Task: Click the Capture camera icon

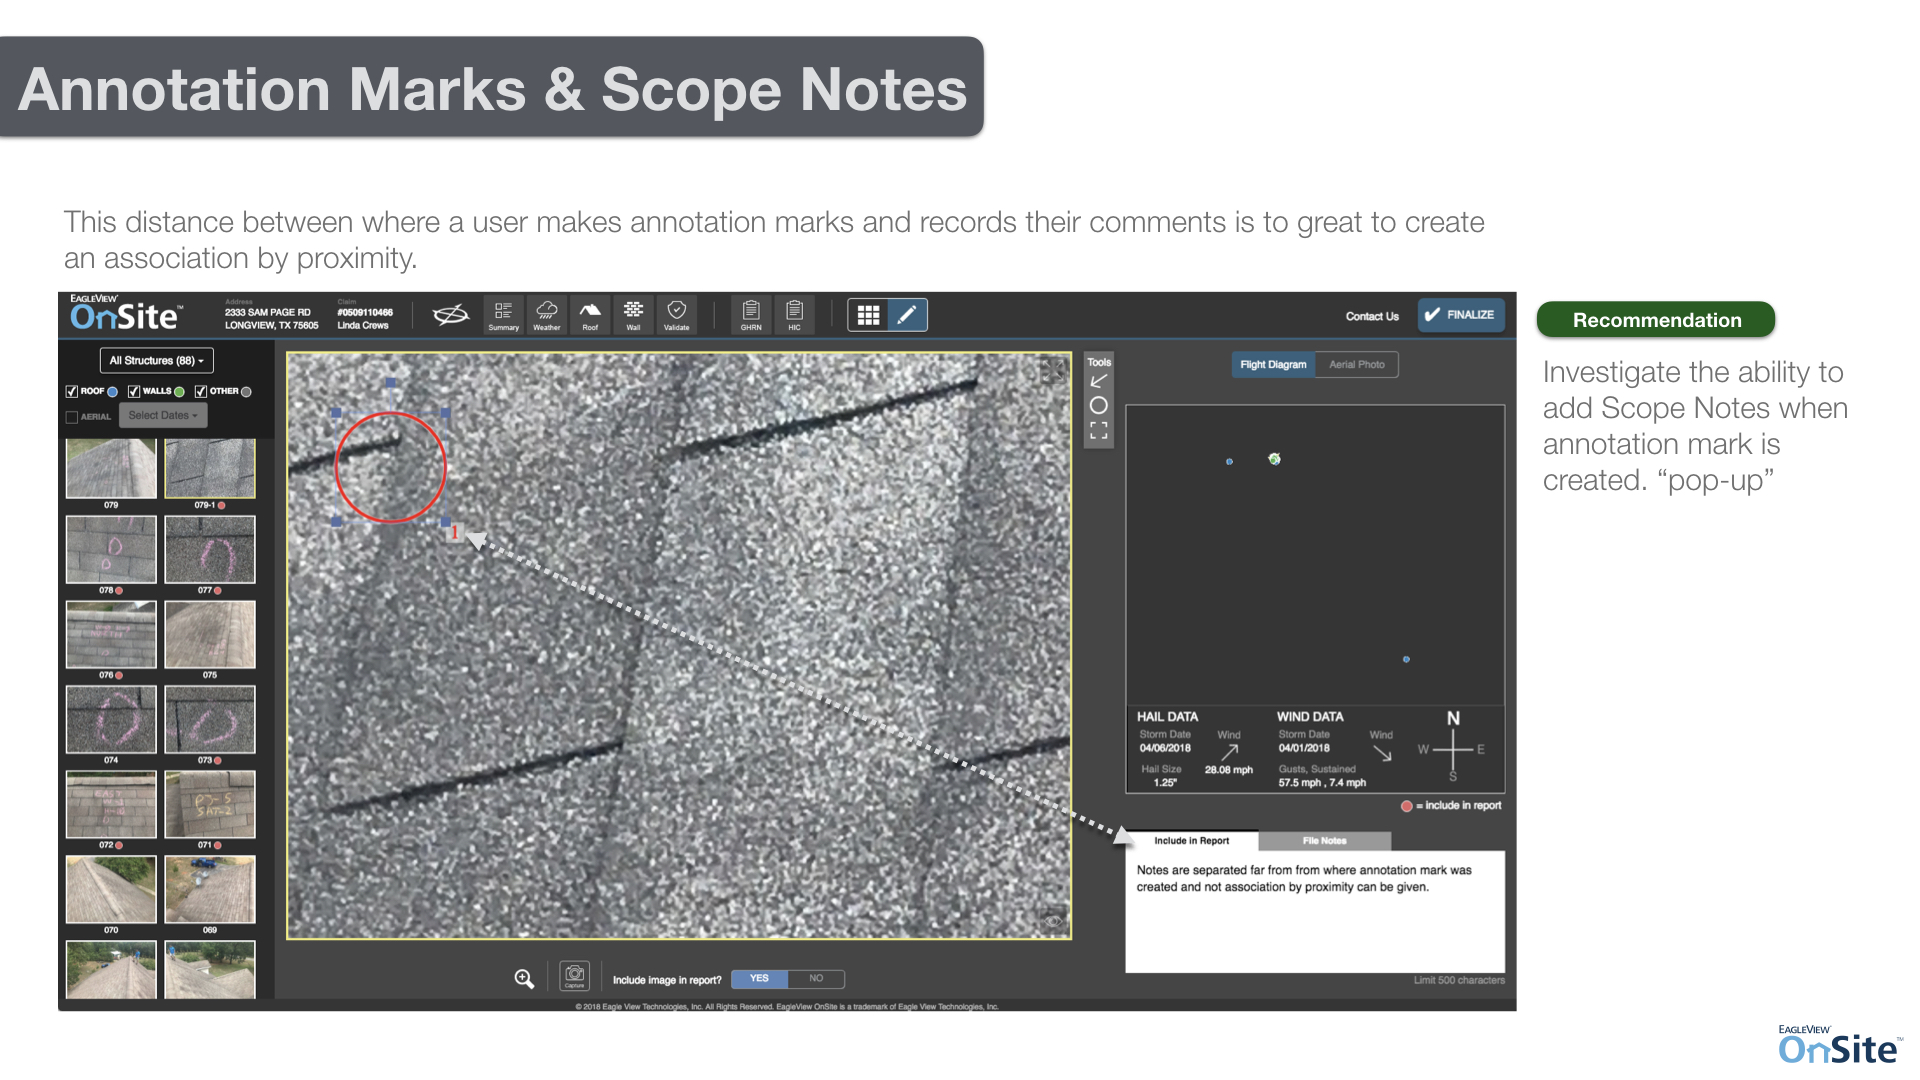Action: [x=574, y=976]
